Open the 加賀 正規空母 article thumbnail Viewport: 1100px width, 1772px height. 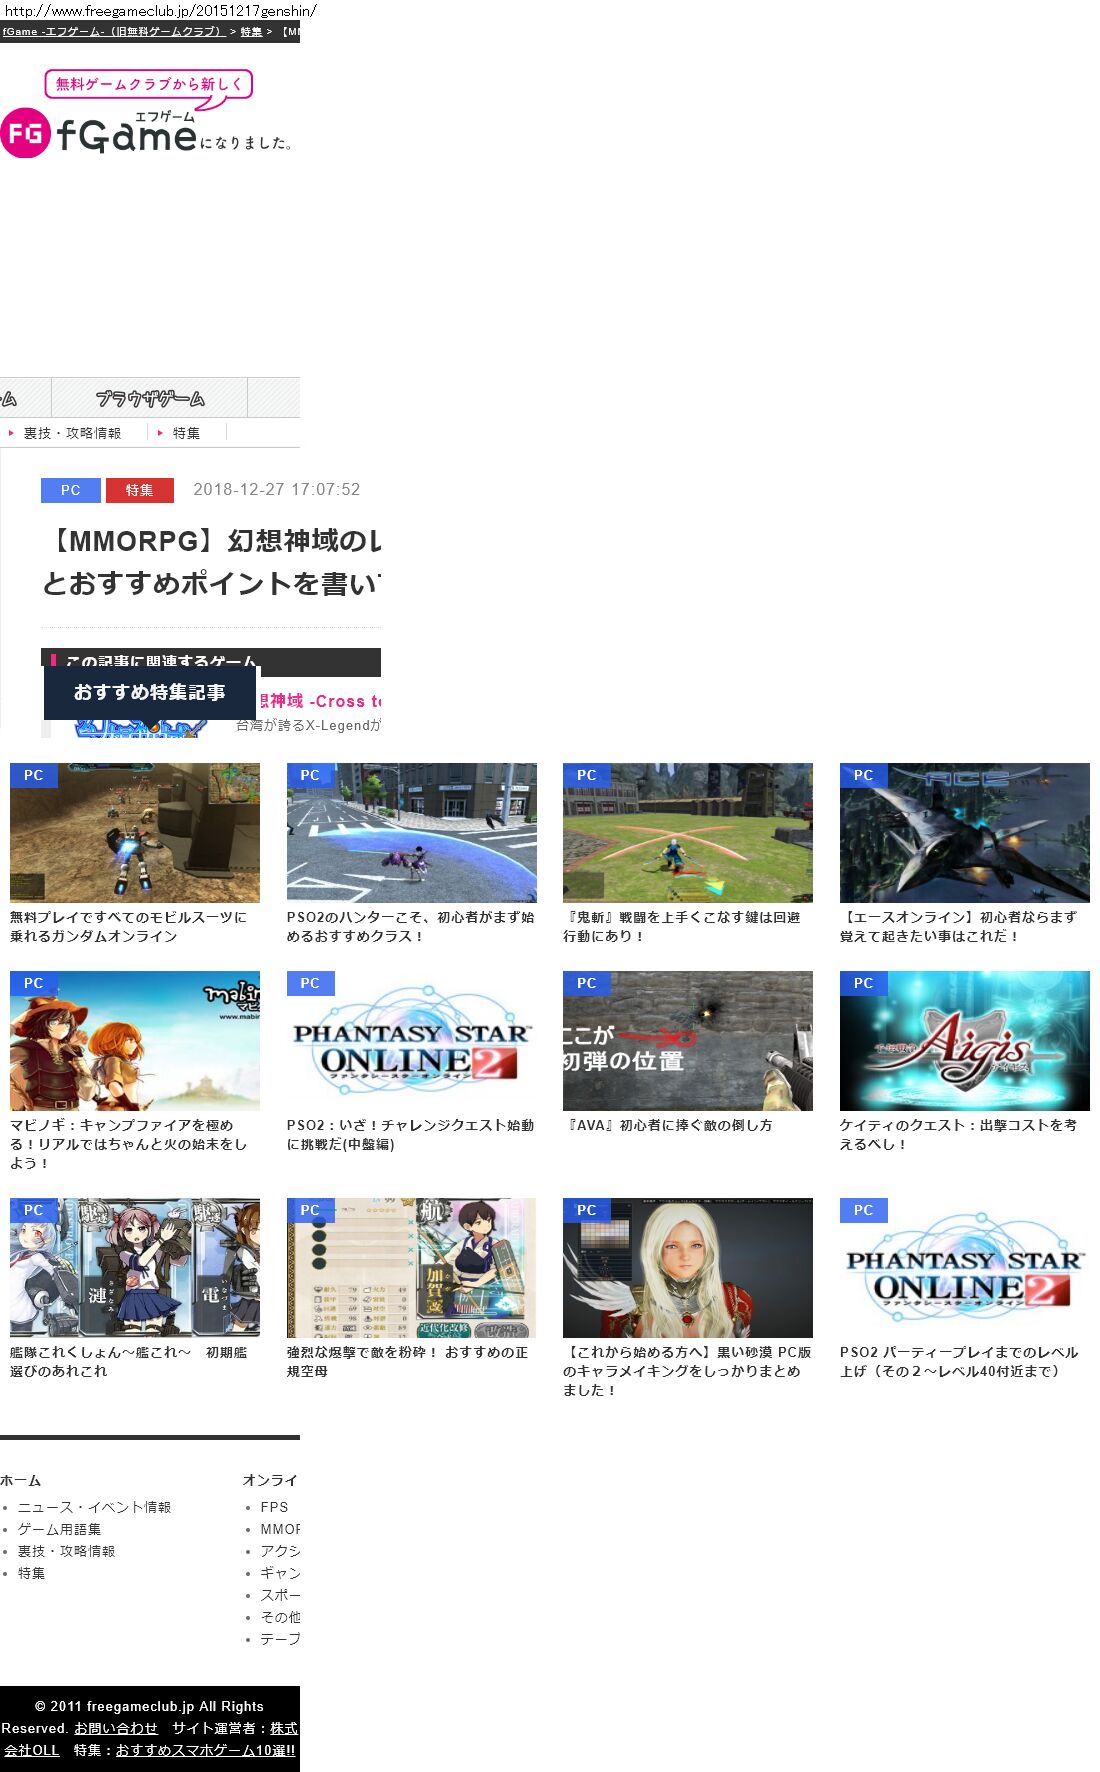click(412, 1268)
